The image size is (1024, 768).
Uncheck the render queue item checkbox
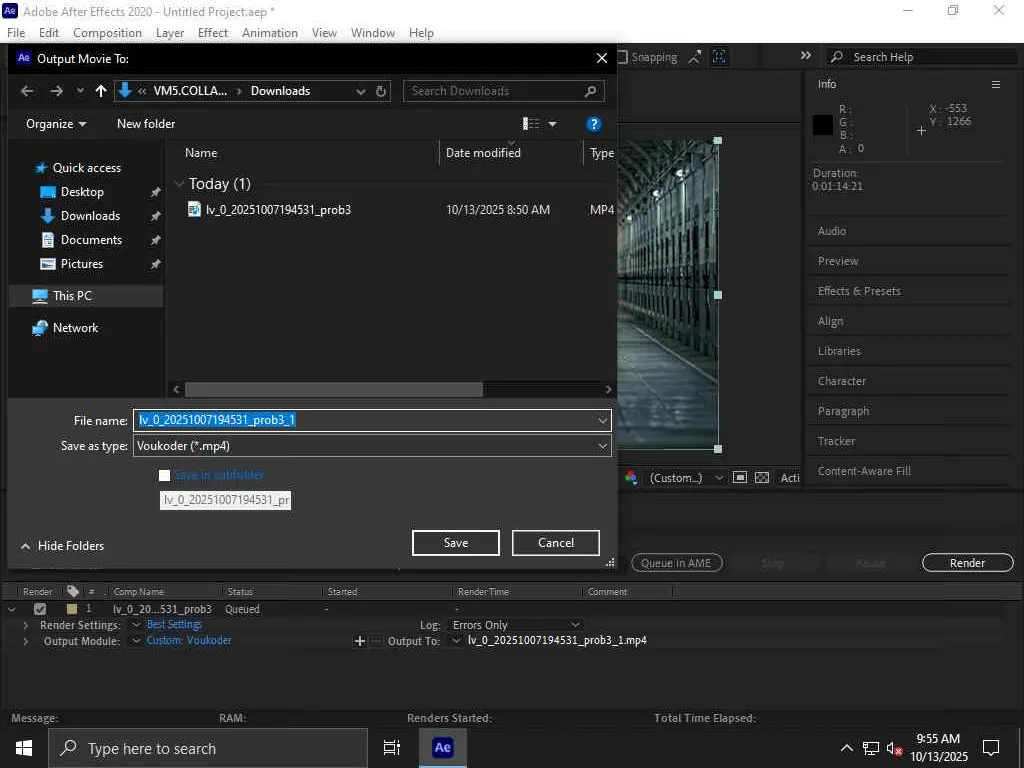point(40,609)
